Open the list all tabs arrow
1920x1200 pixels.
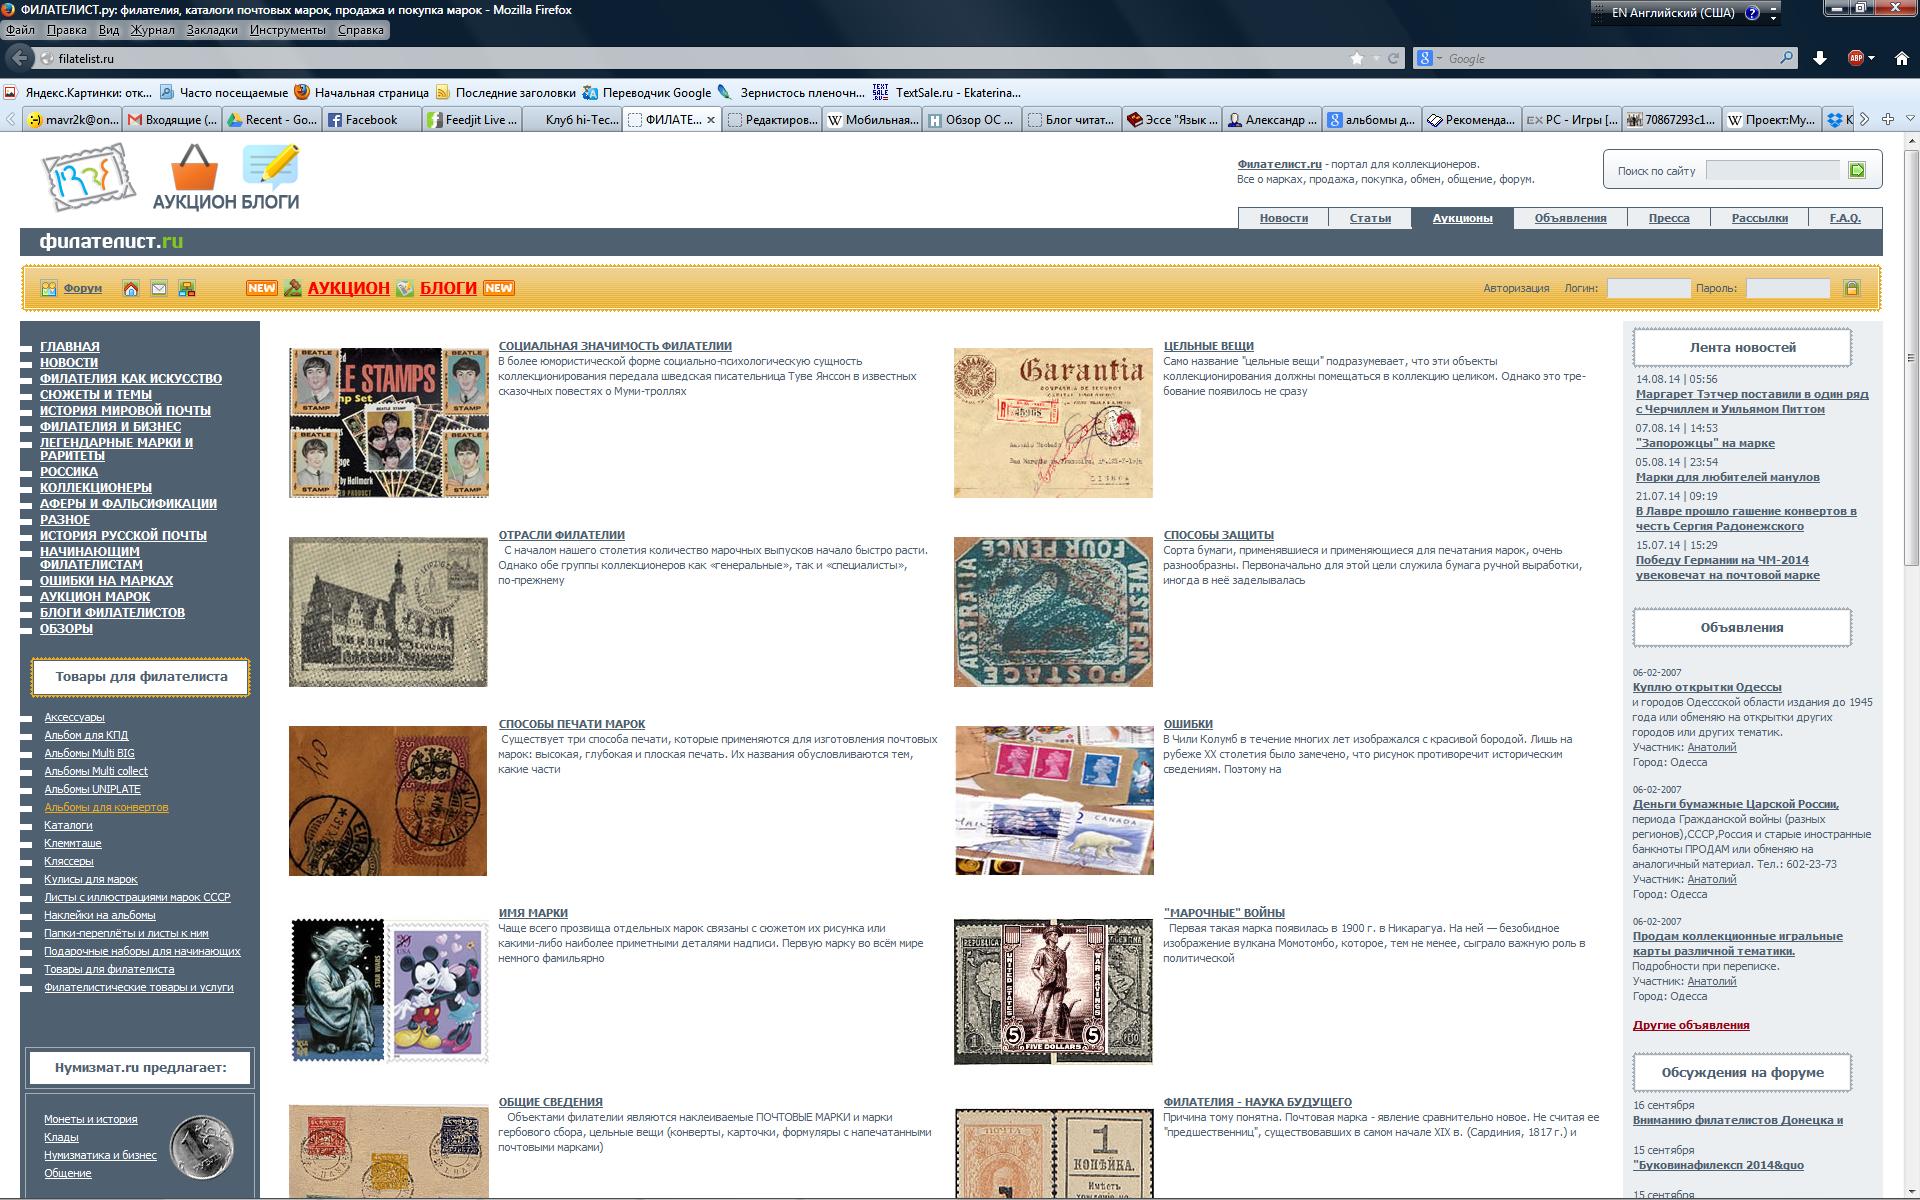coord(1910,119)
